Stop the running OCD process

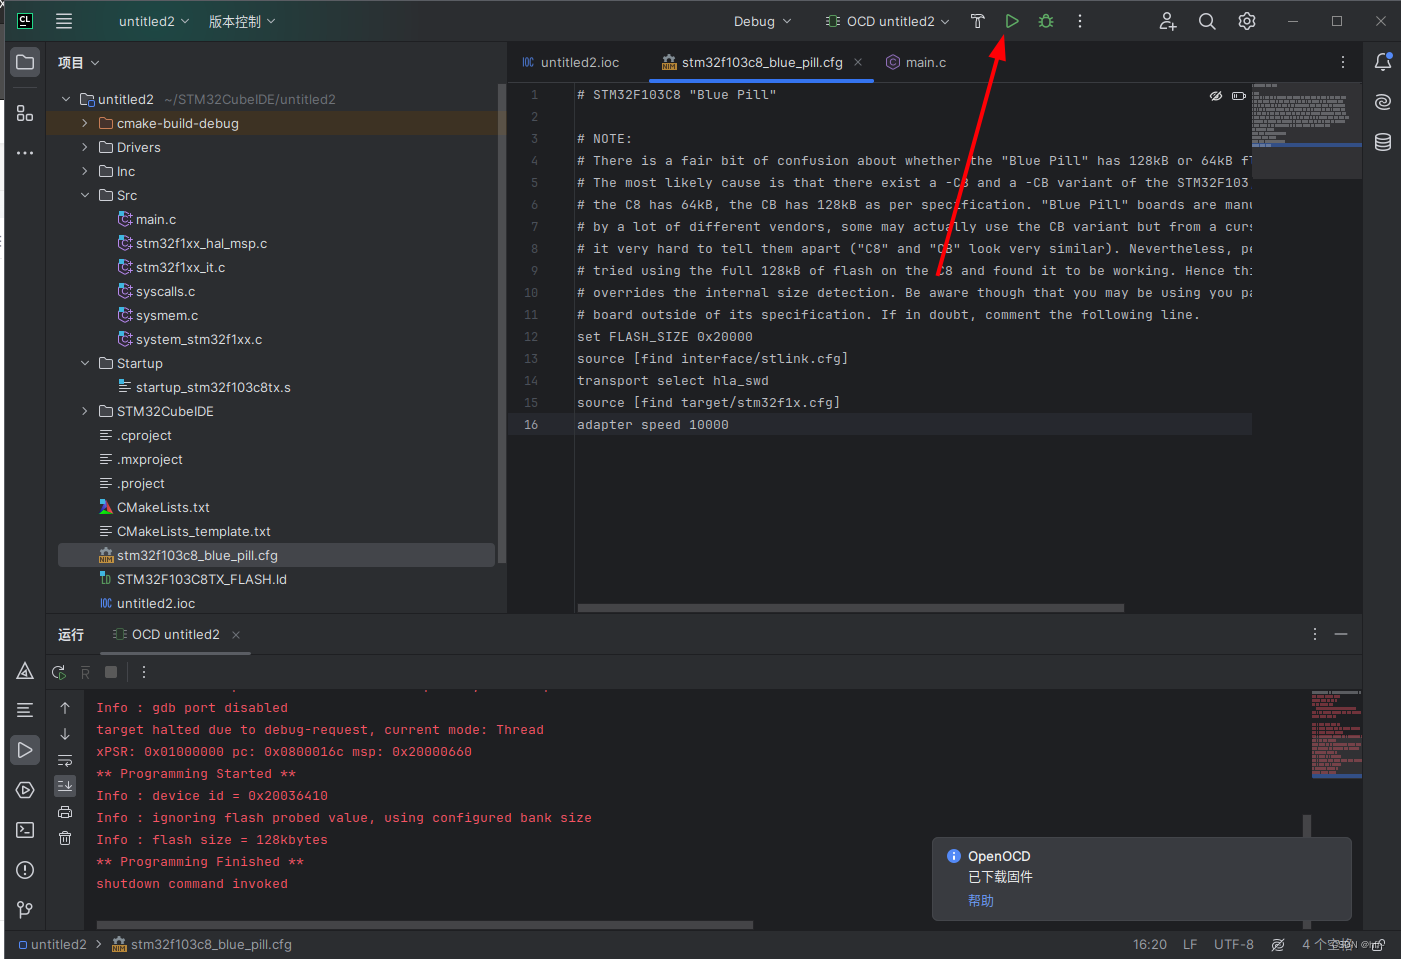tap(111, 671)
